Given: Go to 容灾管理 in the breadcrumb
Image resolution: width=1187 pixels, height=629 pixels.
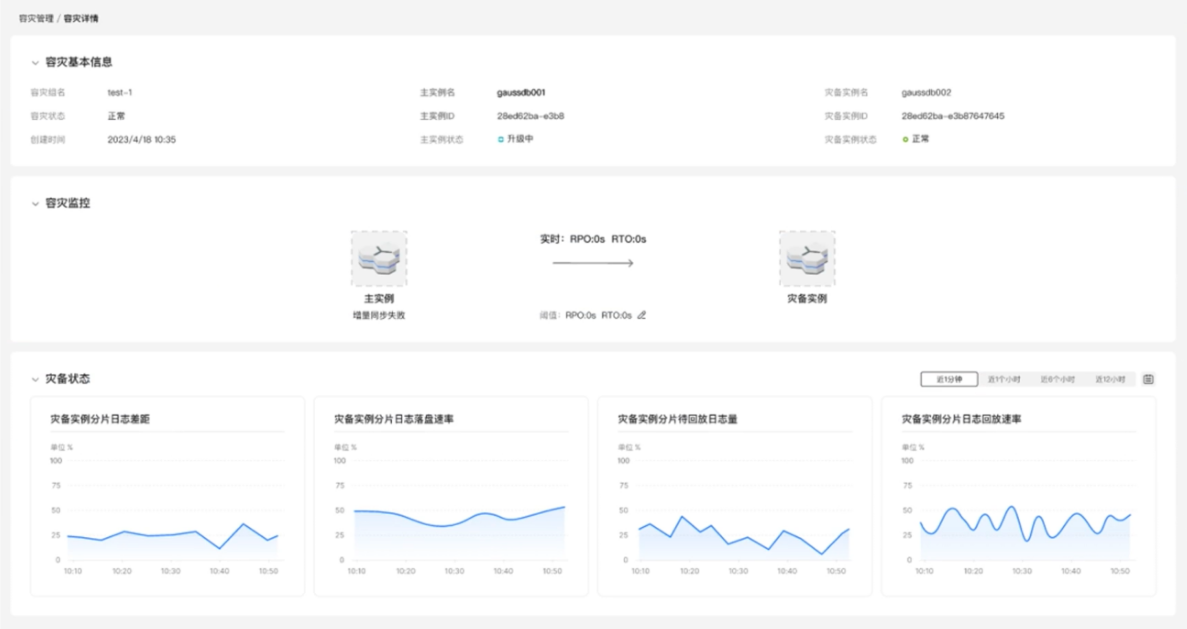Looking at the screenshot, I should tap(36, 18).
